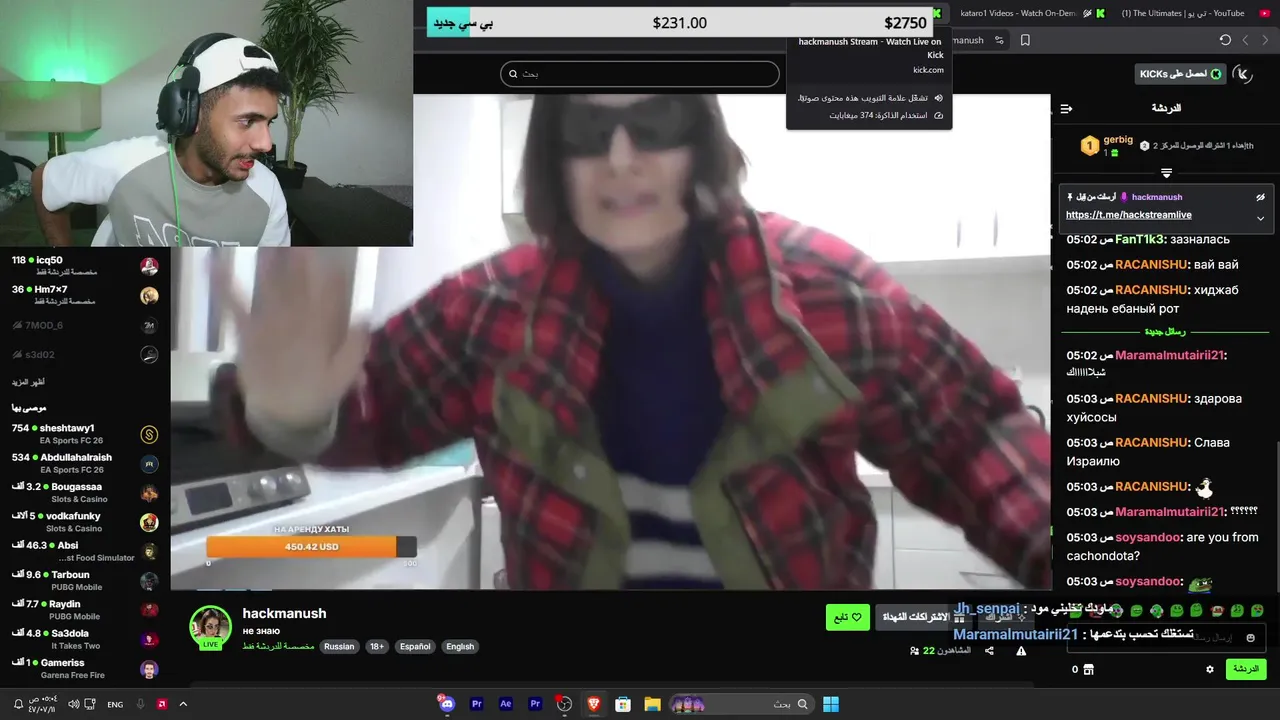Open Hm7×7 followed channel
This screenshot has width=1280, height=720.
tap(85, 295)
